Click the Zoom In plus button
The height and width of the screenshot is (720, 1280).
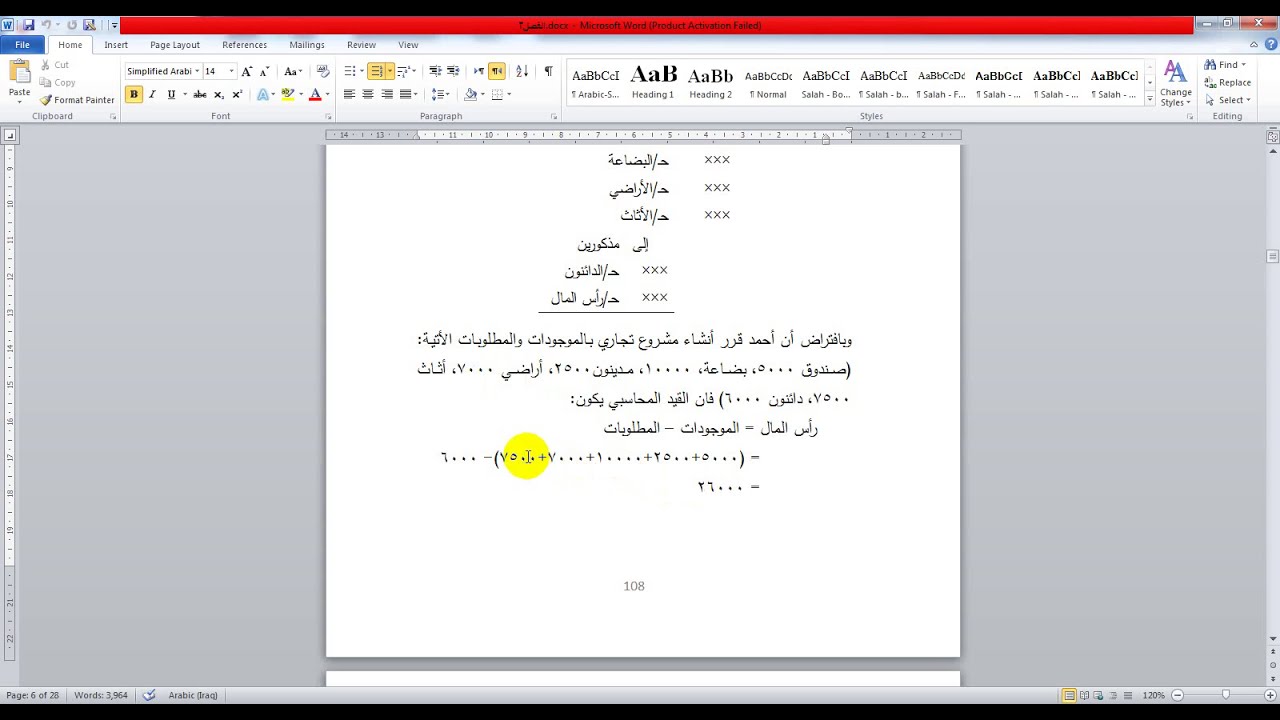pyautogui.click(x=1270, y=695)
